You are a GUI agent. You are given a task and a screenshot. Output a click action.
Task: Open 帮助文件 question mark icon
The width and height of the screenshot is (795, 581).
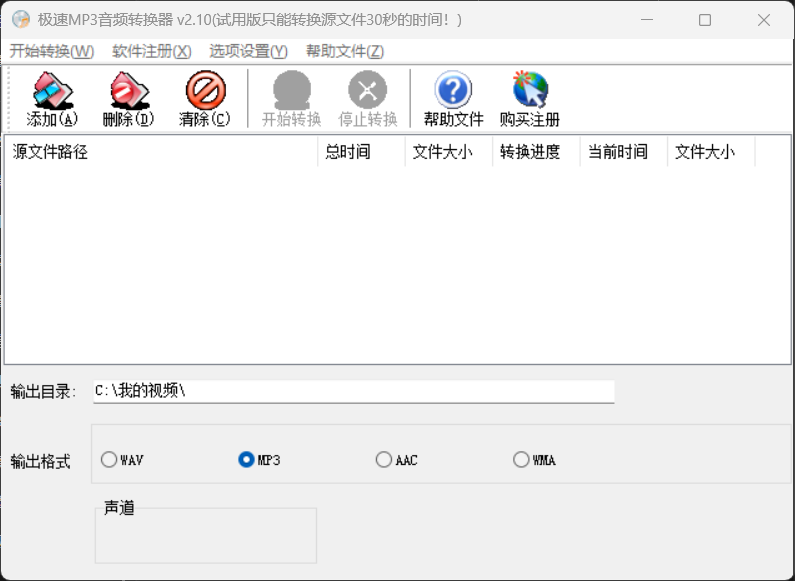click(x=453, y=90)
